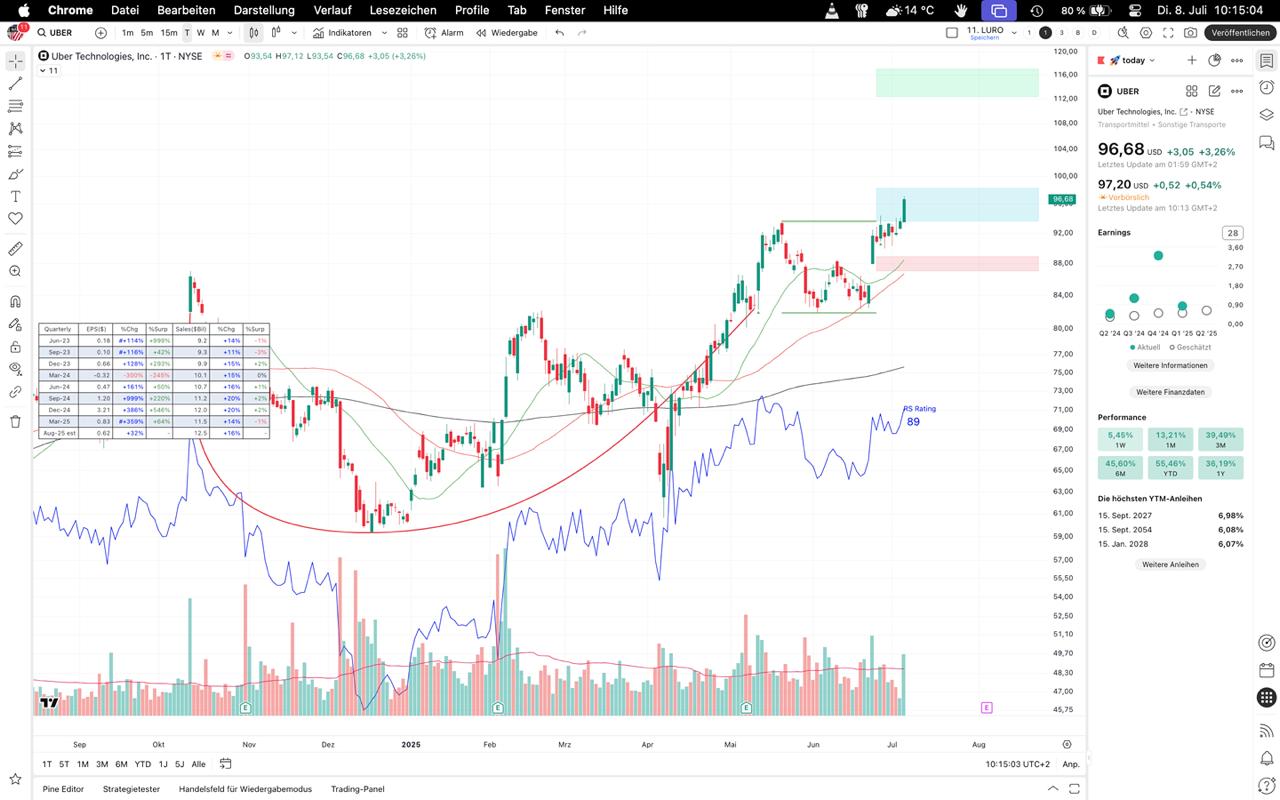Pick the Text tool in left toolbar

[x=15, y=196]
